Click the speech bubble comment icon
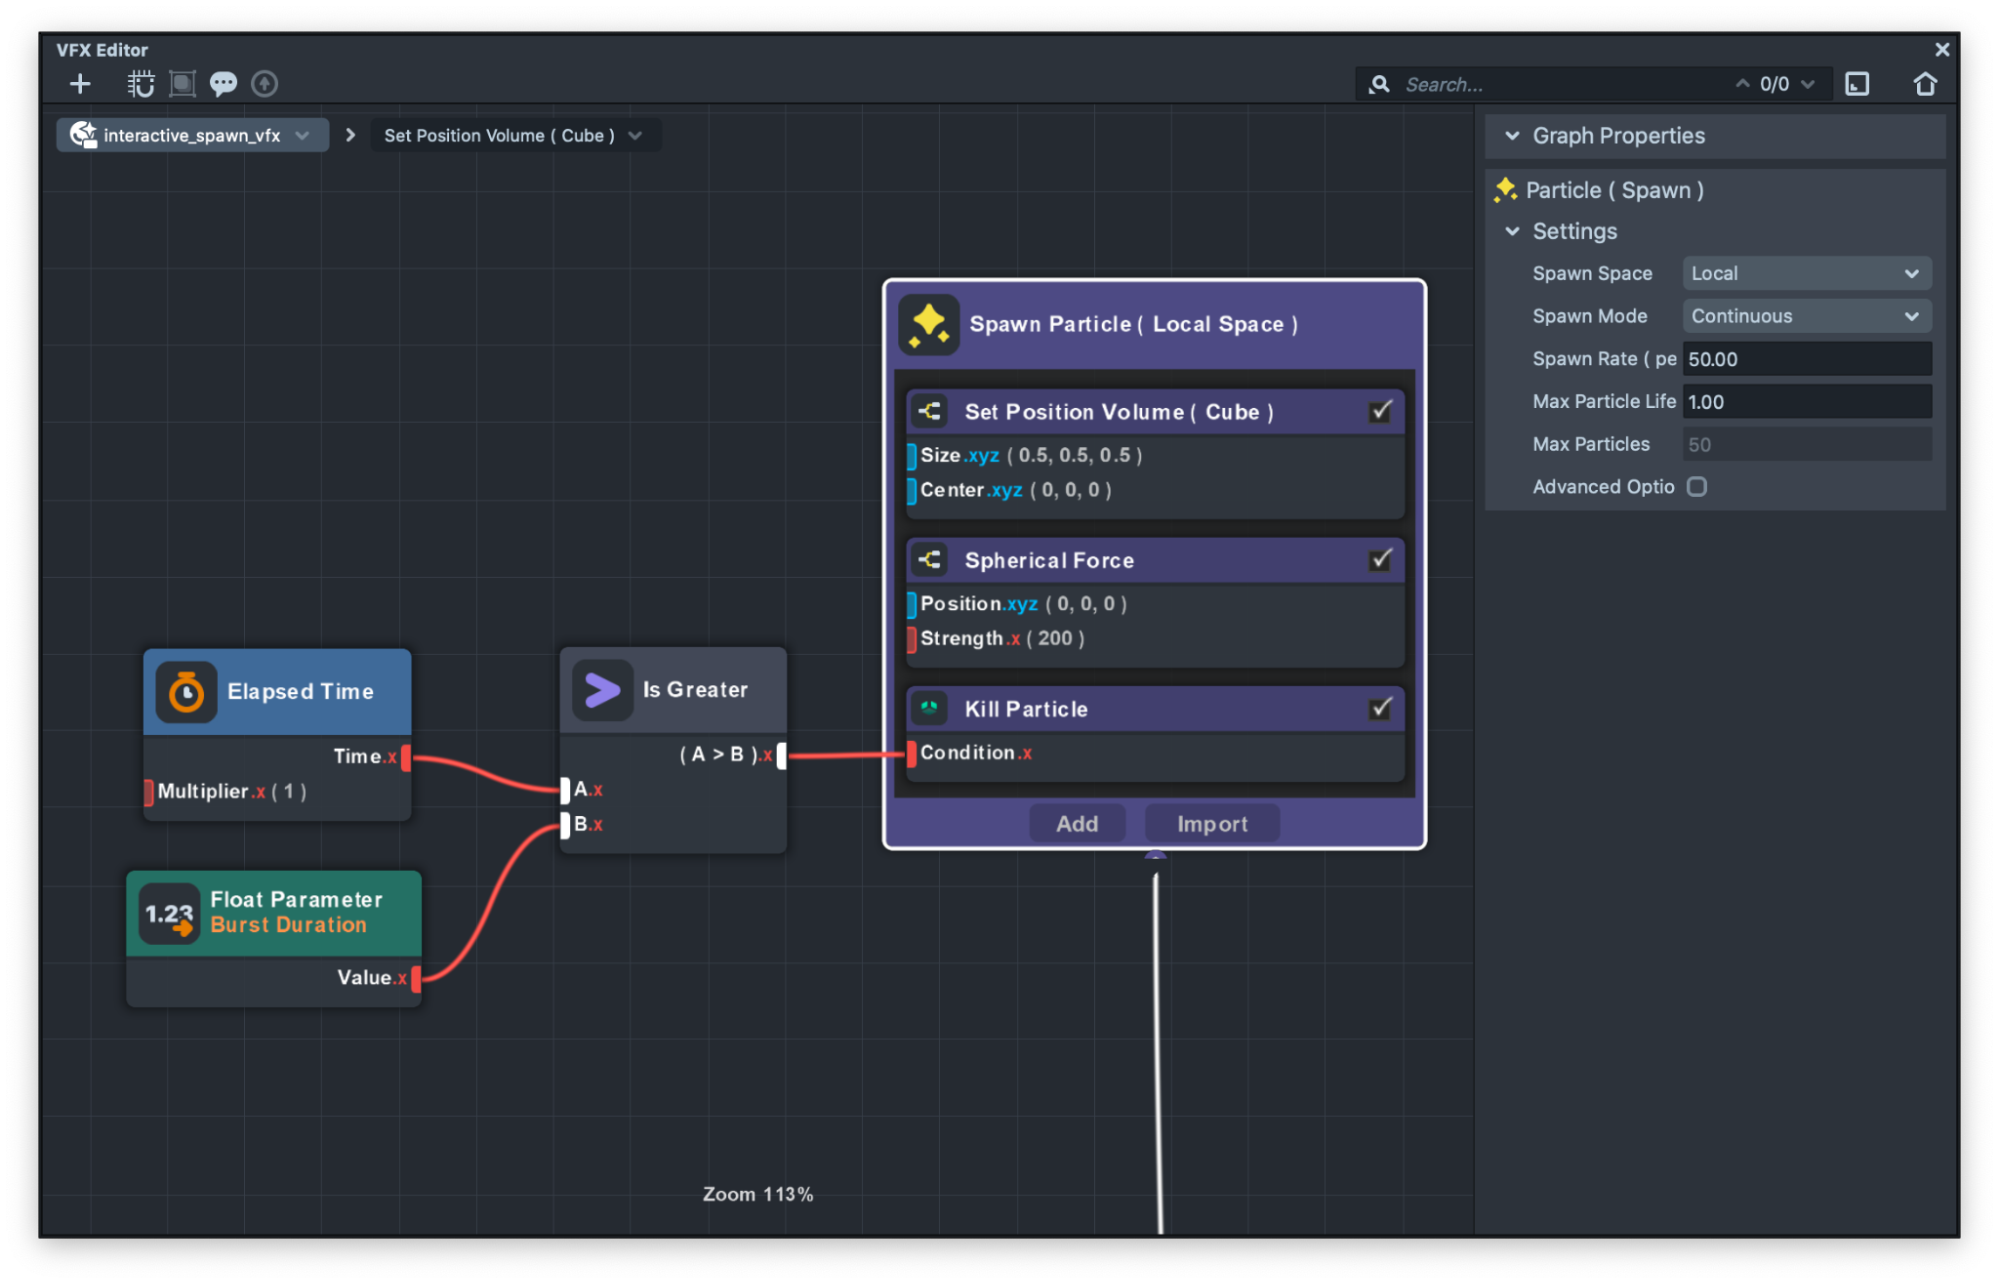The width and height of the screenshot is (1999, 1284). [223, 84]
